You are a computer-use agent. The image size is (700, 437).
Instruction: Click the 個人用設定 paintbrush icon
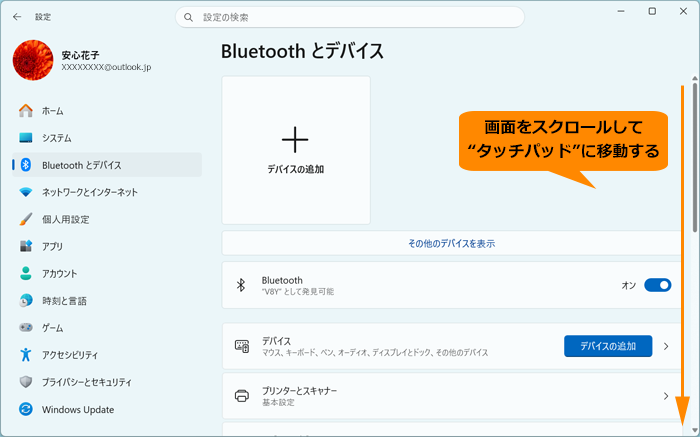(x=25, y=219)
